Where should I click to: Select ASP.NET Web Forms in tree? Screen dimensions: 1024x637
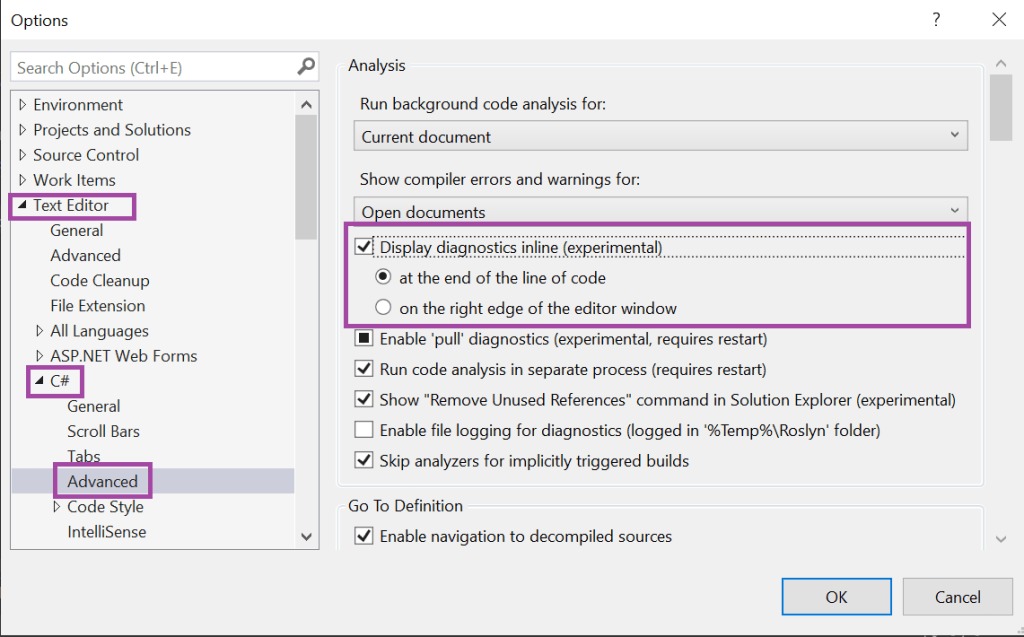[123, 355]
